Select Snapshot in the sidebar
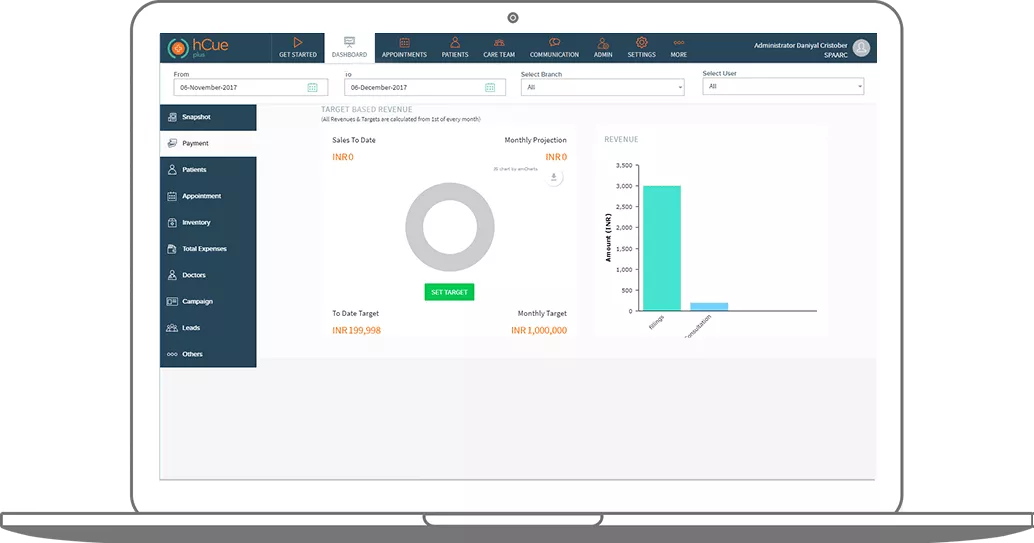This screenshot has width=1034, height=543. coord(197,117)
